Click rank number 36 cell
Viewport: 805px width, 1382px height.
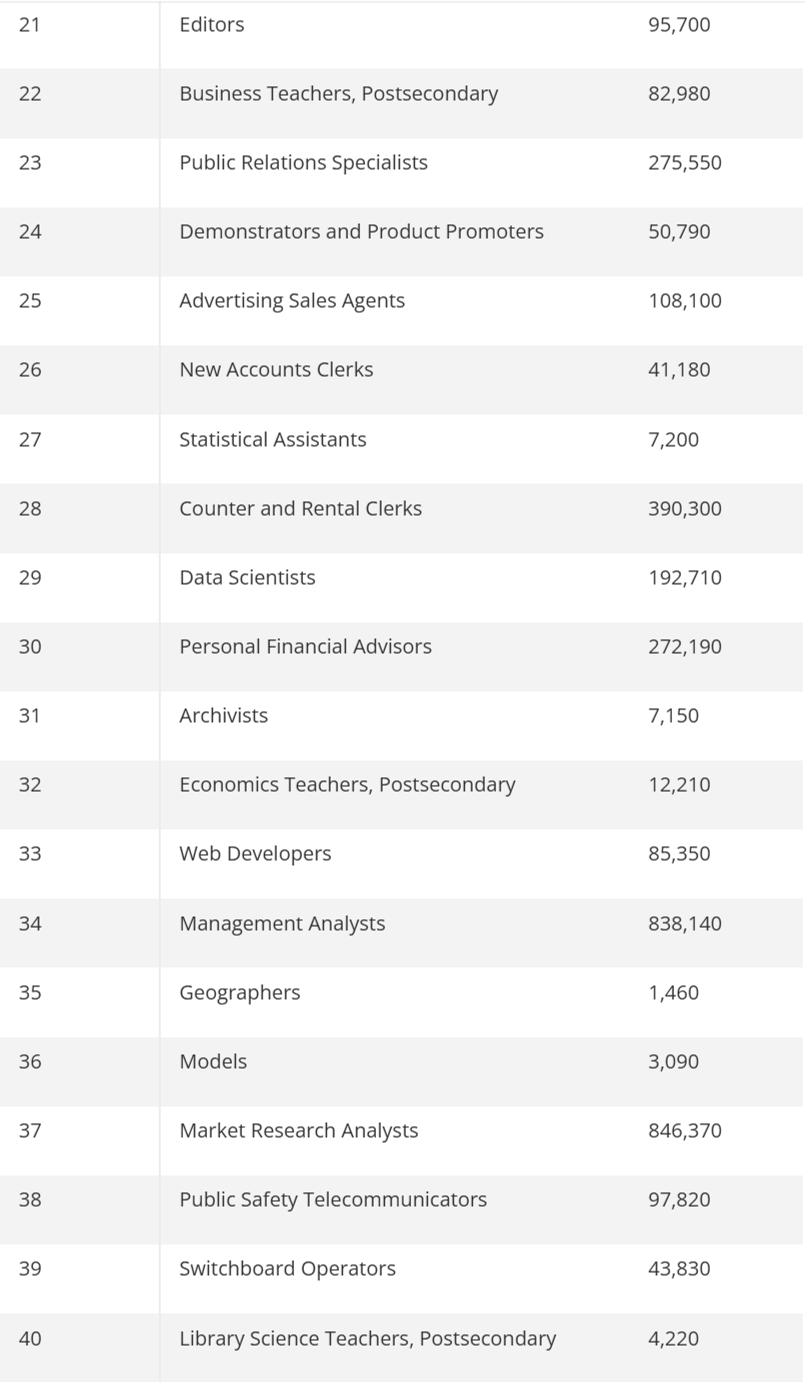tap(30, 1062)
